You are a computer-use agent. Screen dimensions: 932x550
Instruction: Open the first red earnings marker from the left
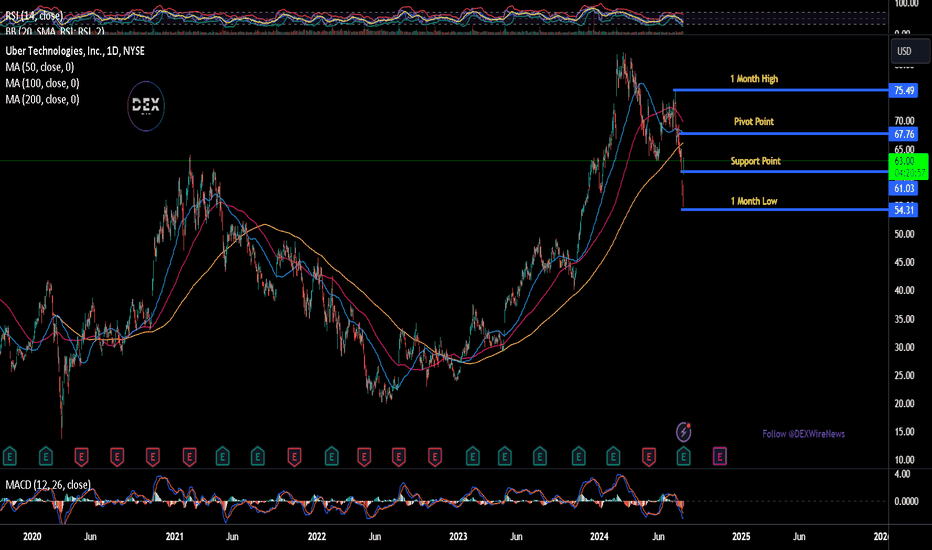click(81, 457)
